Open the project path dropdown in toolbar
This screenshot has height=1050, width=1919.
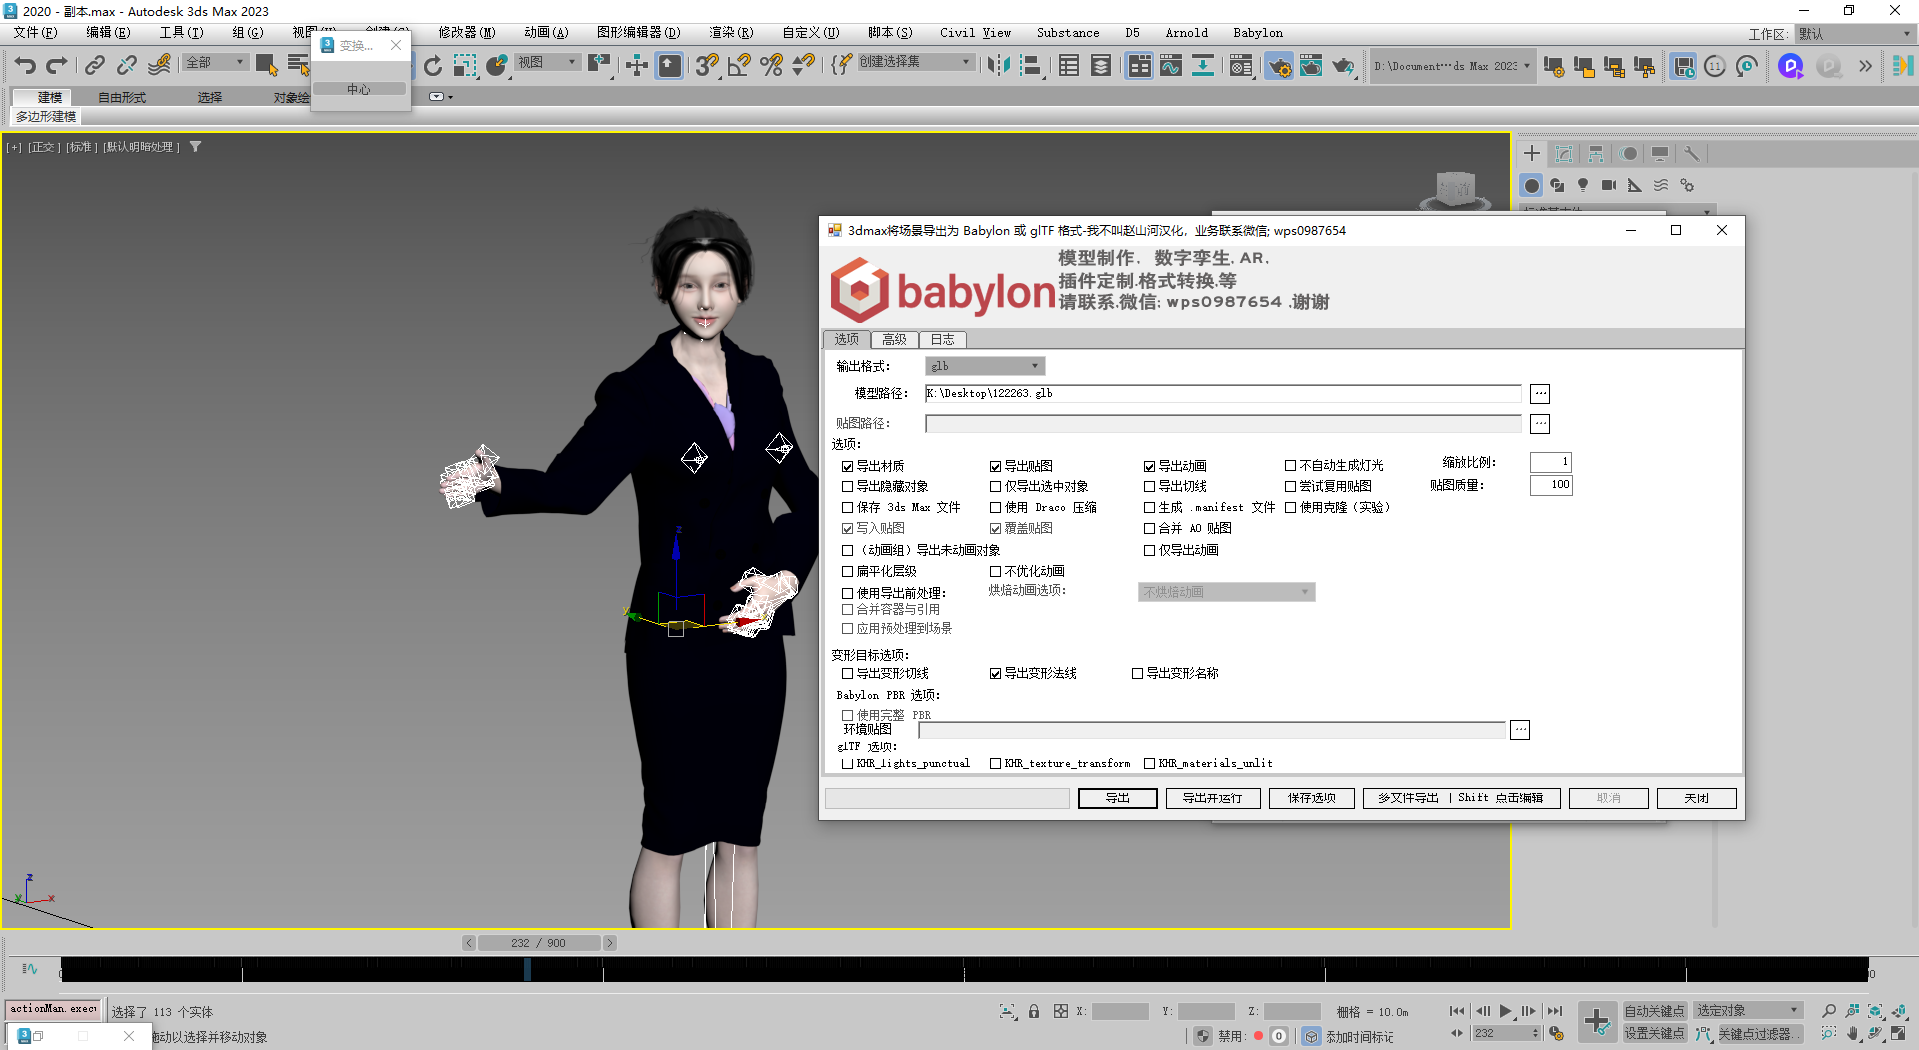(x=1452, y=66)
